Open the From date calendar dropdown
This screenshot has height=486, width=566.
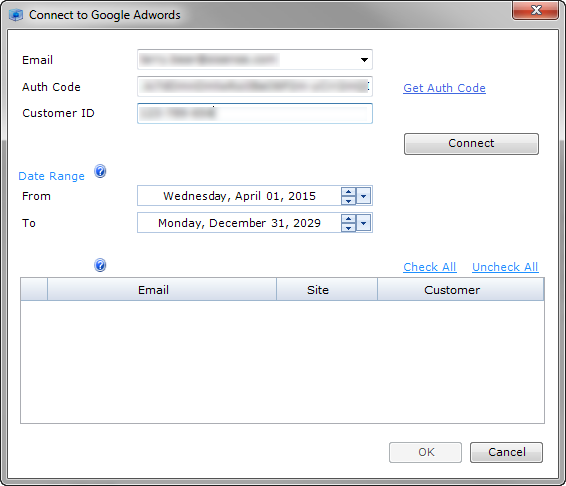(x=363, y=196)
